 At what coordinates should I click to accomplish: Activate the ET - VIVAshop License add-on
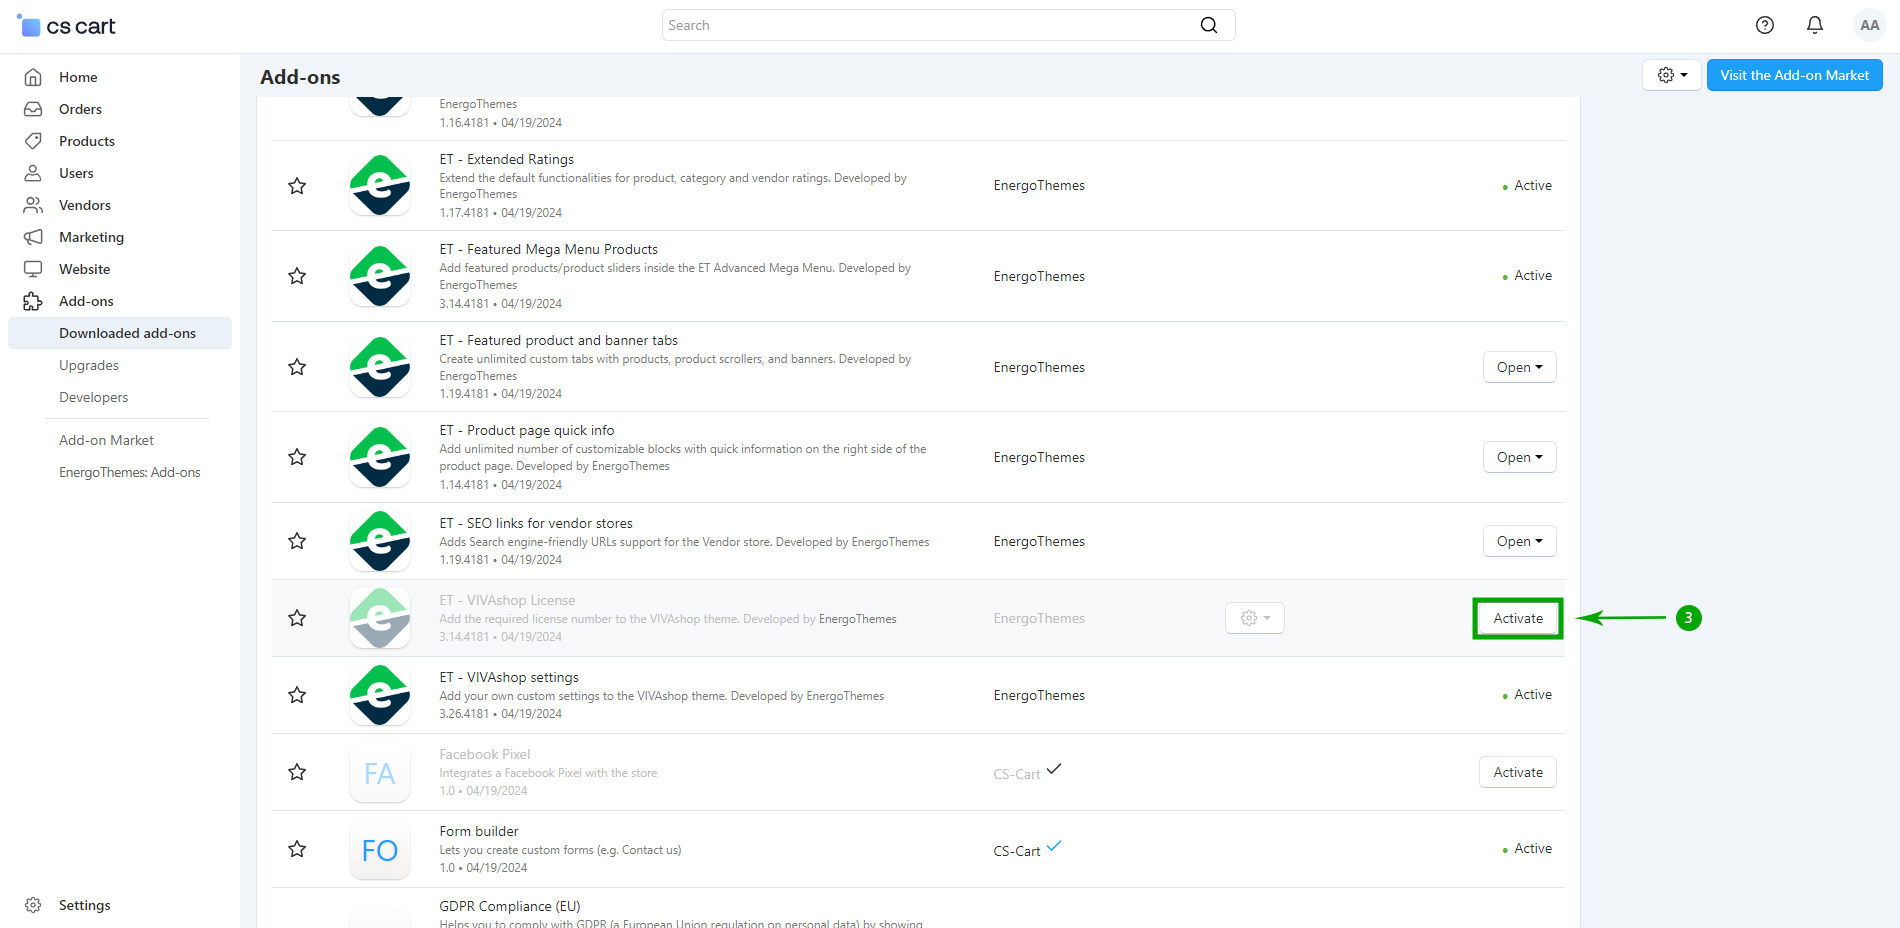click(x=1517, y=618)
